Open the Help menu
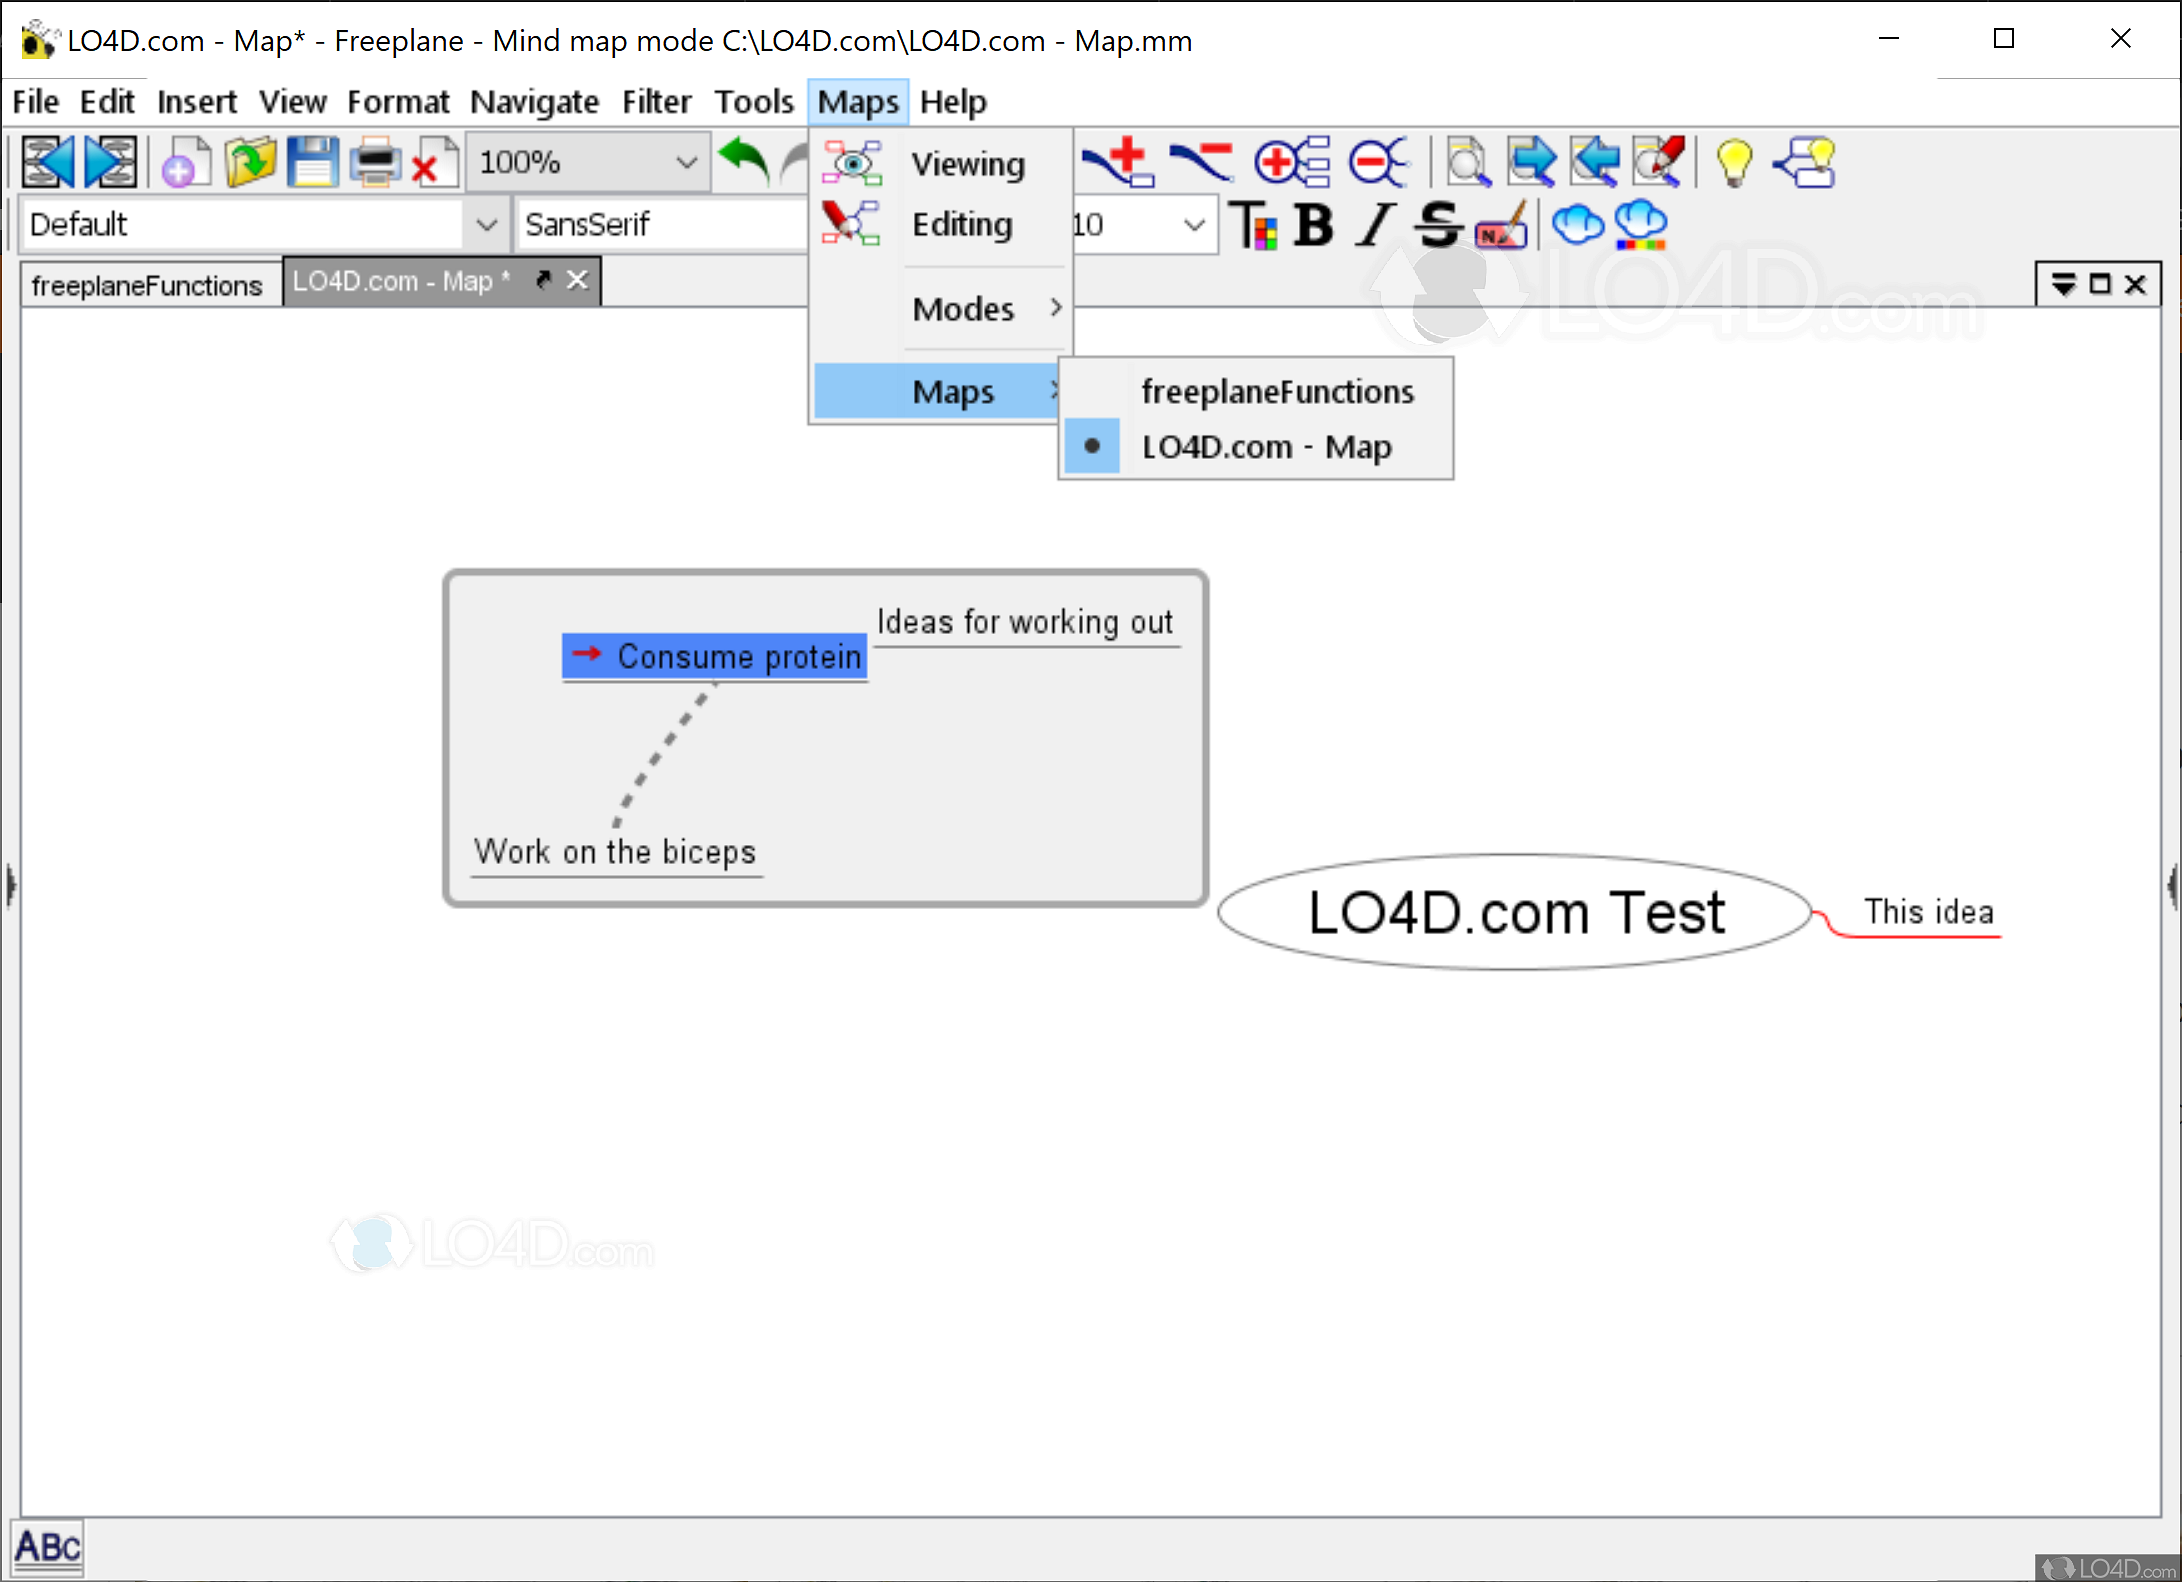This screenshot has height=1582, width=2182. [953, 102]
